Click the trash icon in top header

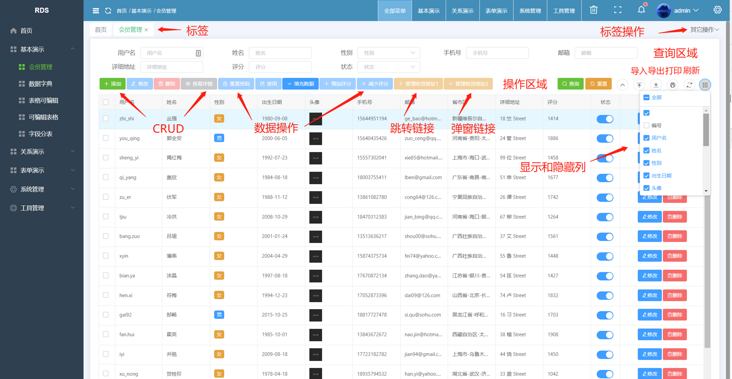click(x=593, y=10)
